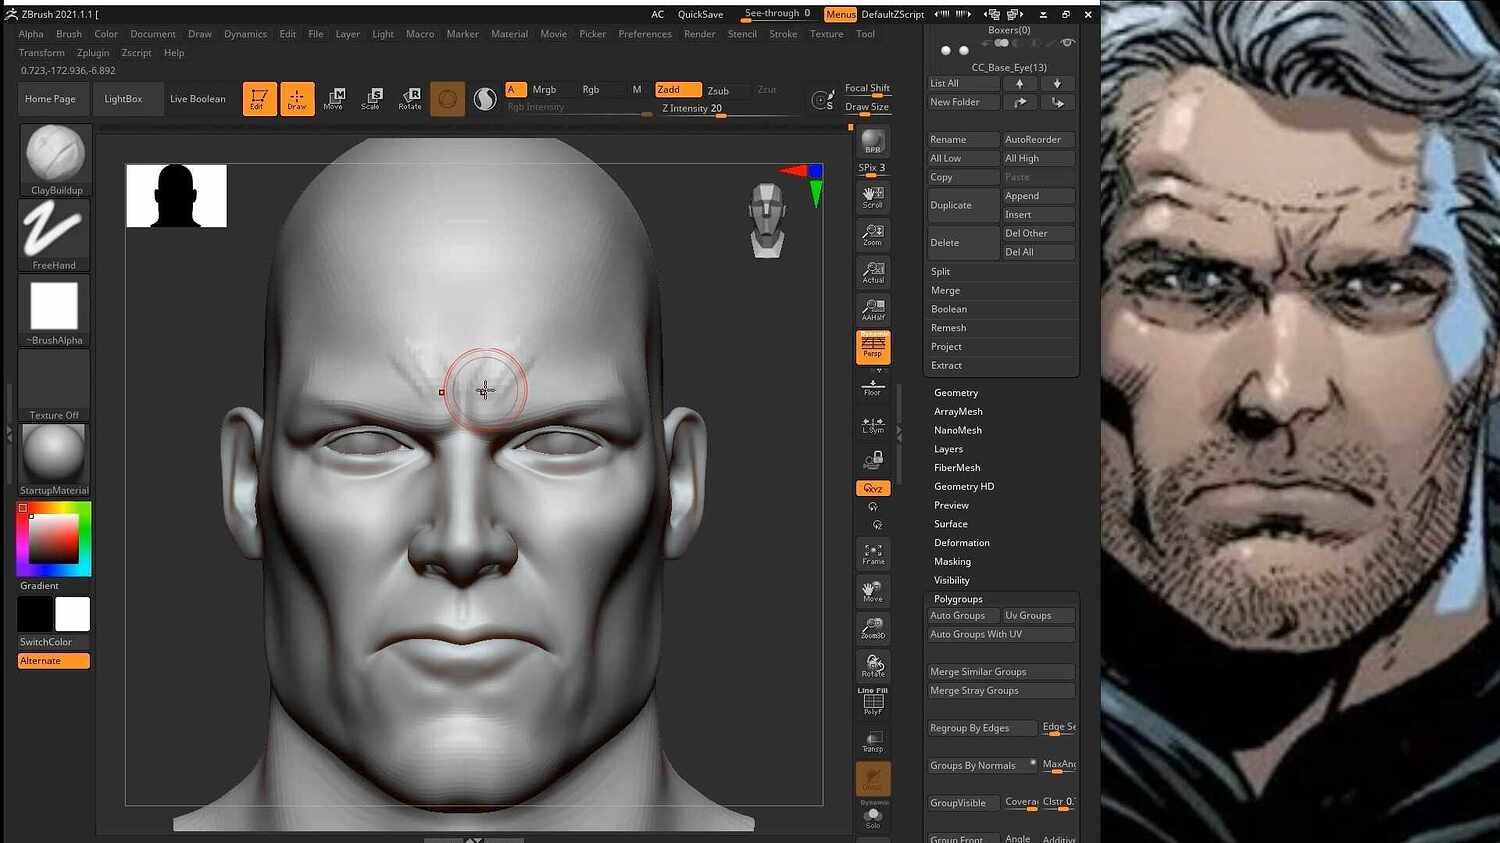Open the Layers subpalette
Screen dimensions: 1500x843
[948, 449]
